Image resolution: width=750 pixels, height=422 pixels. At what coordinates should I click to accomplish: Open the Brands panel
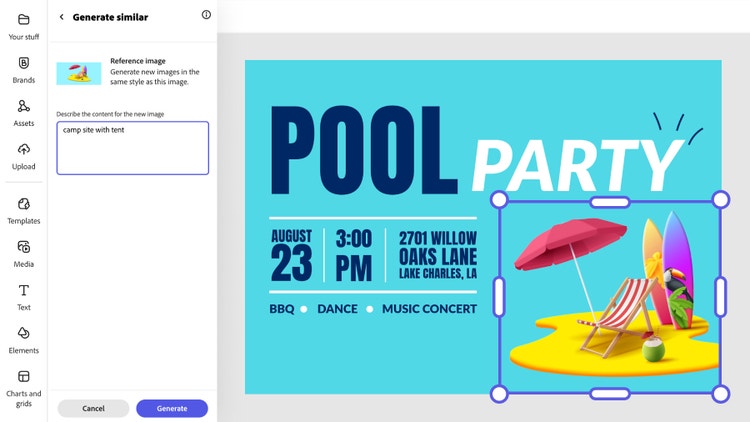[x=23, y=63]
